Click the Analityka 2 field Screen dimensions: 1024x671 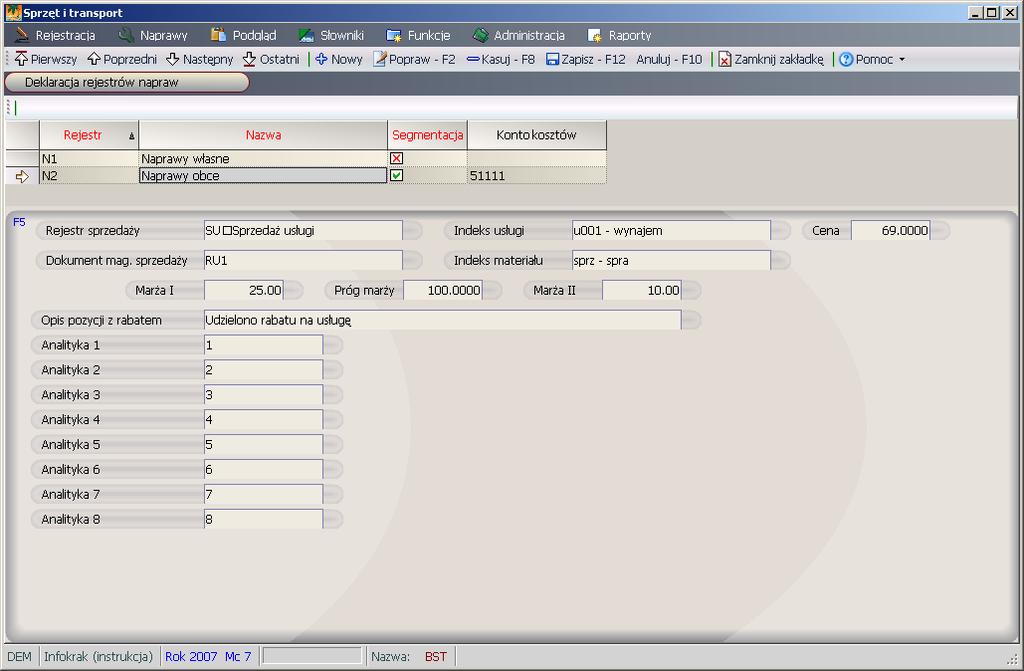pyautogui.click(x=263, y=370)
